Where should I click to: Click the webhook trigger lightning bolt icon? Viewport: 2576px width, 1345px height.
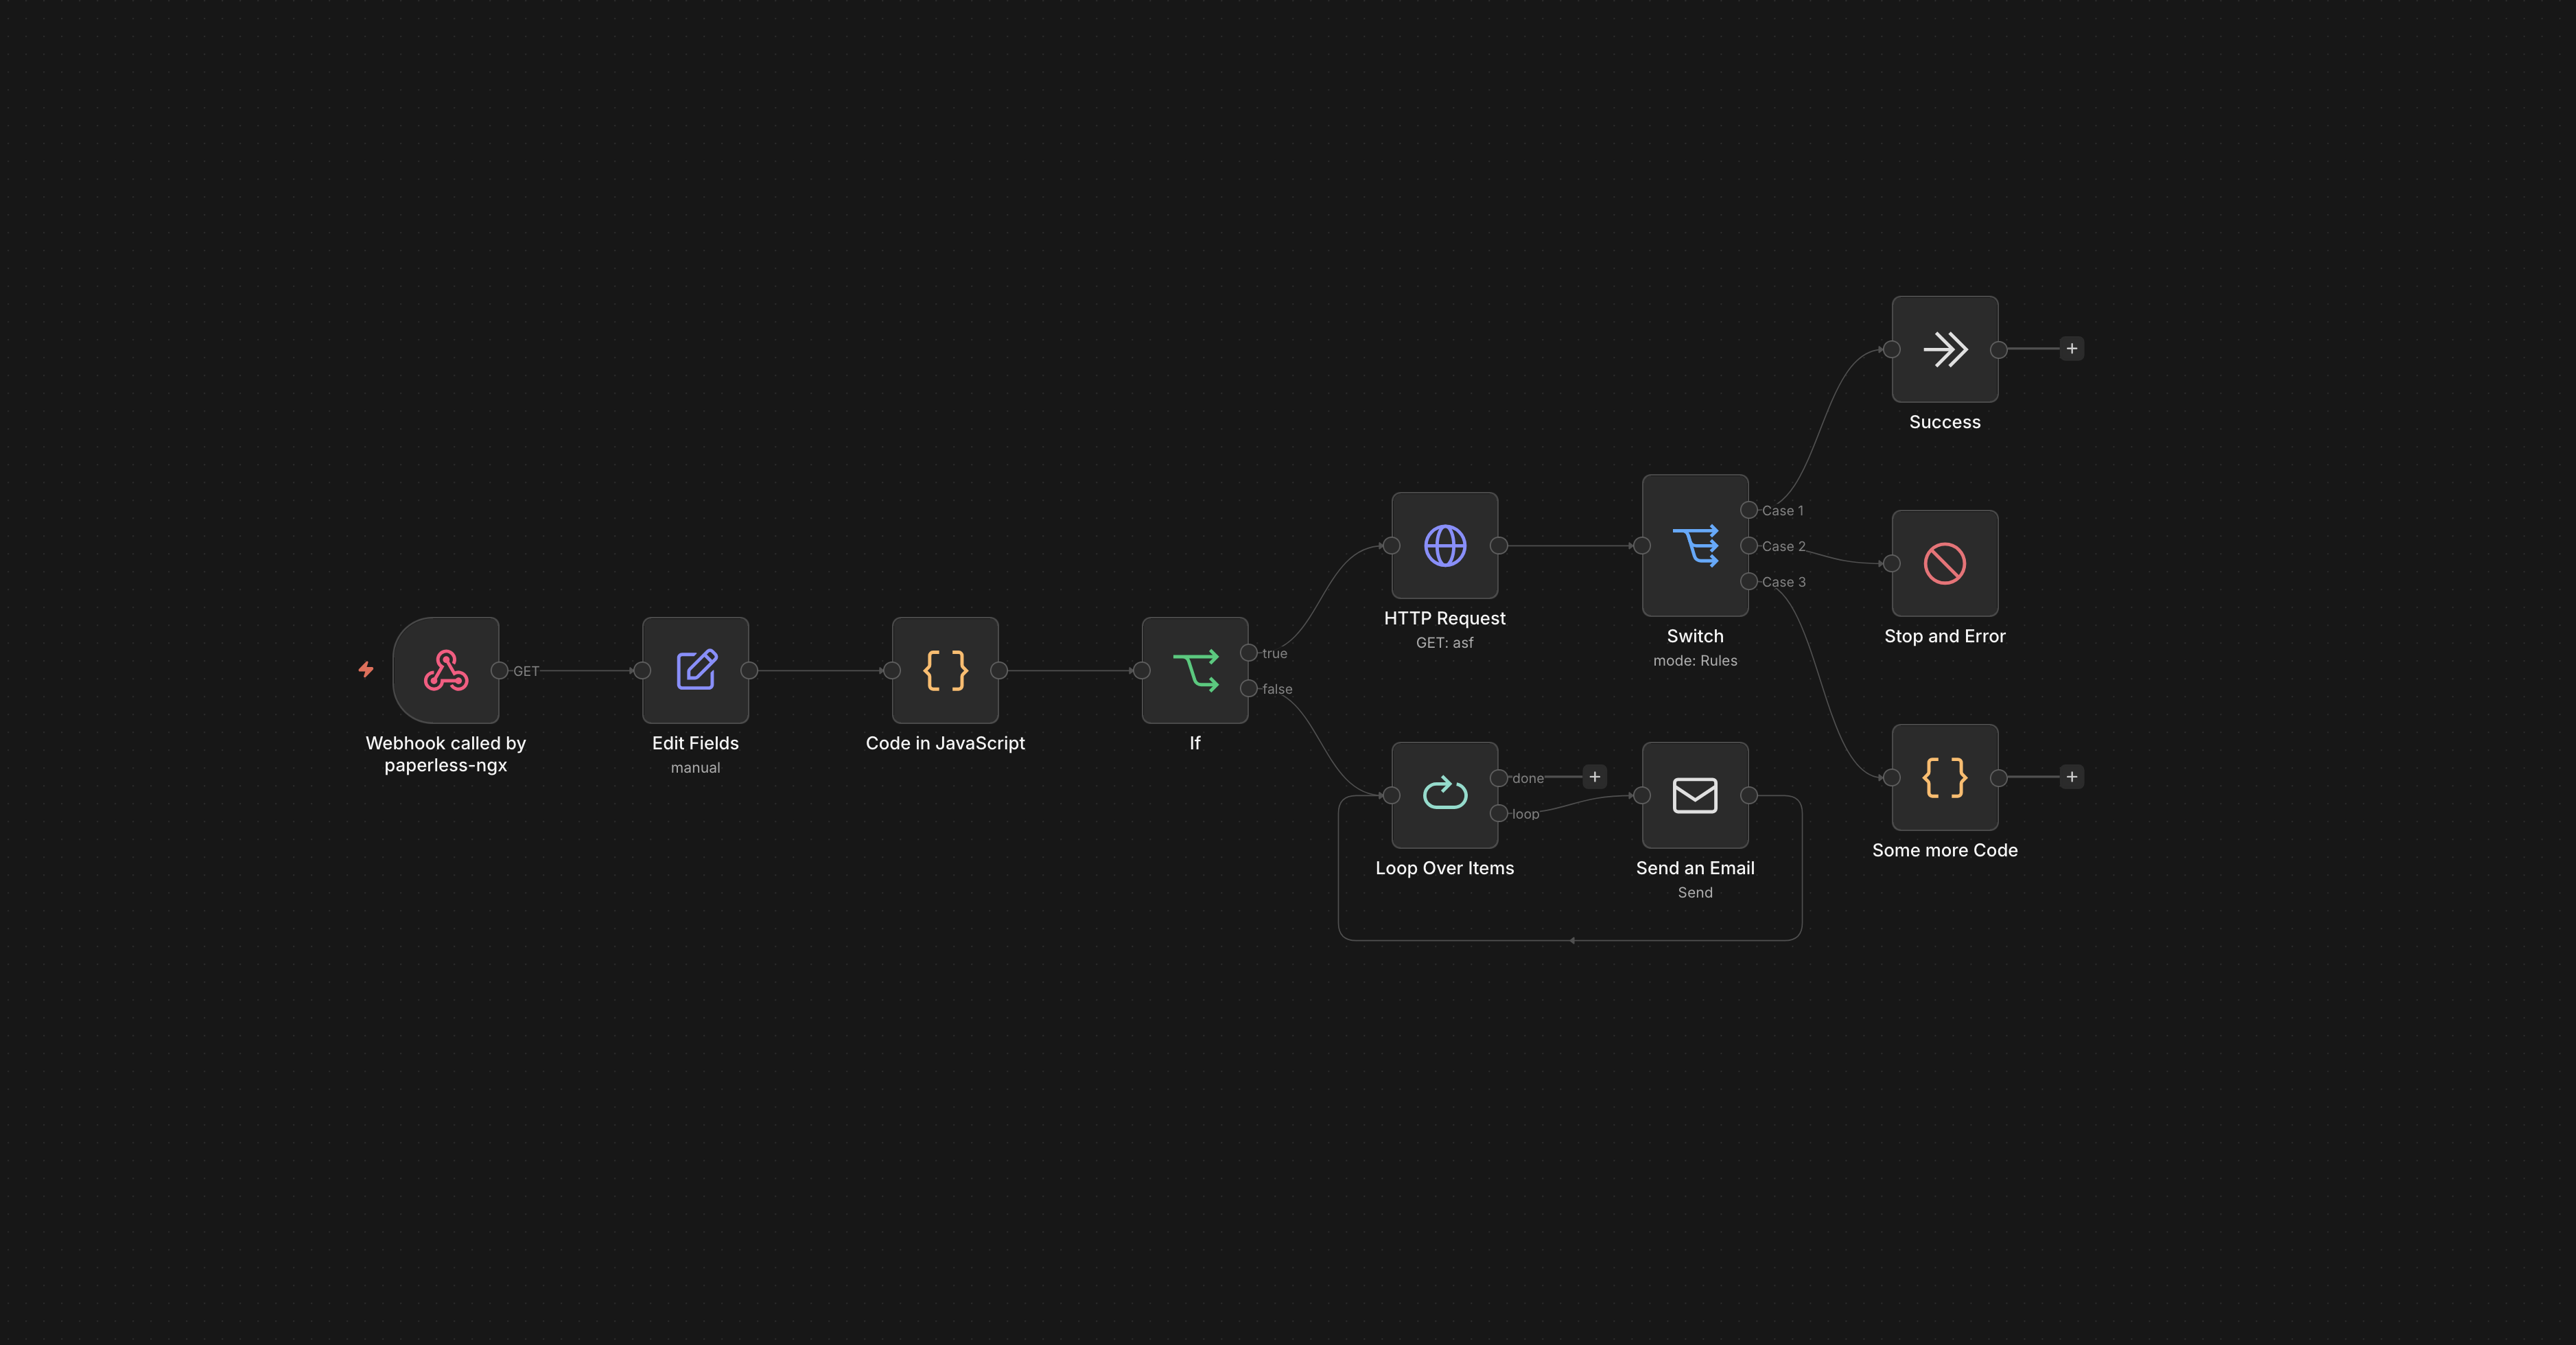[366, 669]
